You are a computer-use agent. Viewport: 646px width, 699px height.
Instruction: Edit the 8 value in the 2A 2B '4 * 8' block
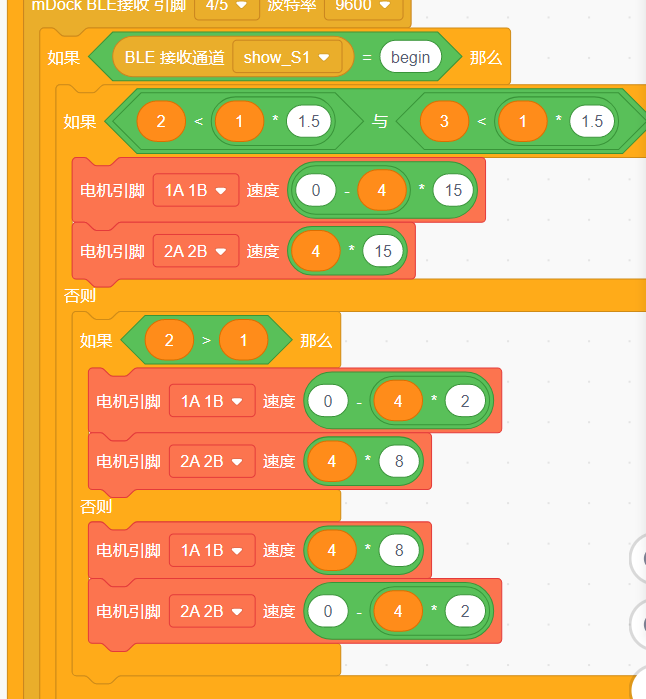[399, 461]
